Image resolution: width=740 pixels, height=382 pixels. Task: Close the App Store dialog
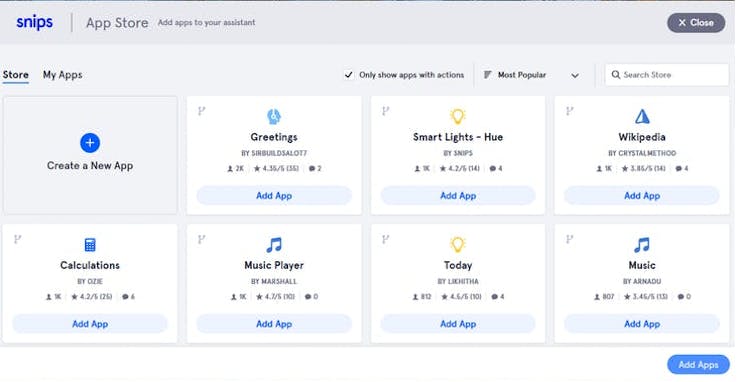point(696,22)
